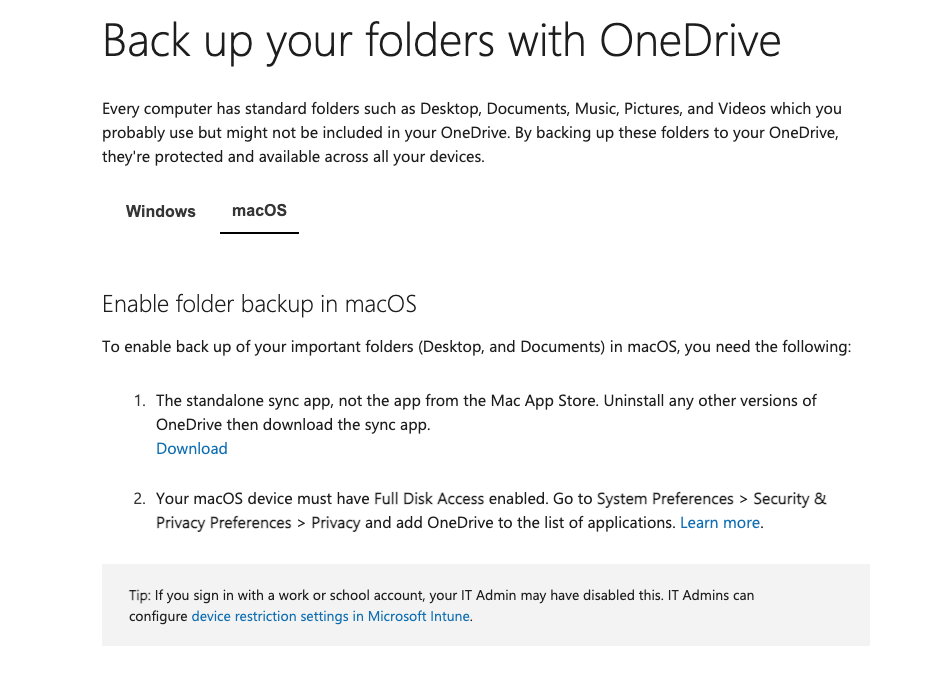Open the Download link for sync app
937x690 pixels.
(x=192, y=449)
